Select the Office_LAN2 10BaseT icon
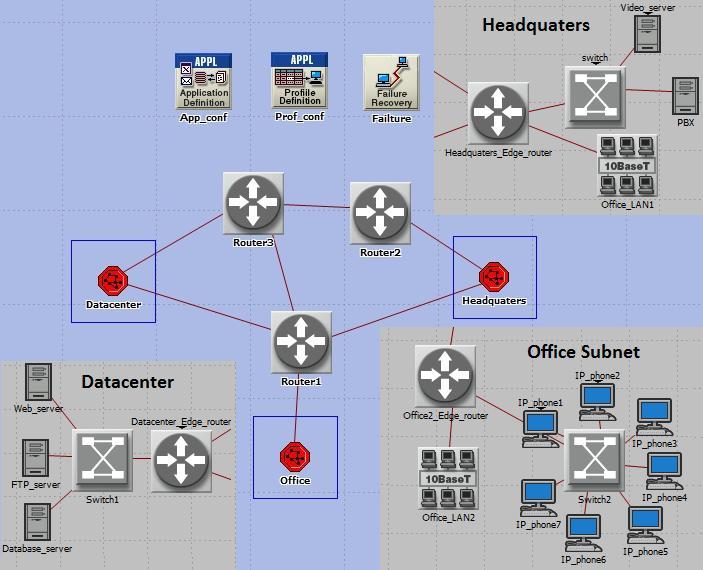Image resolution: width=703 pixels, height=570 pixels. 448,479
